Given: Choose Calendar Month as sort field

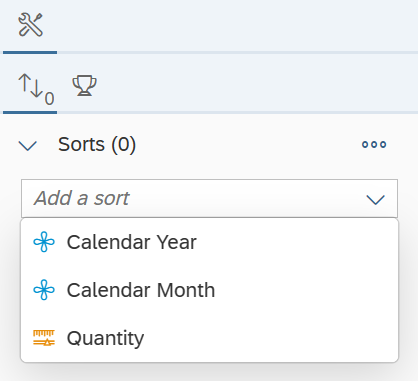Looking at the screenshot, I should click(x=209, y=290).
